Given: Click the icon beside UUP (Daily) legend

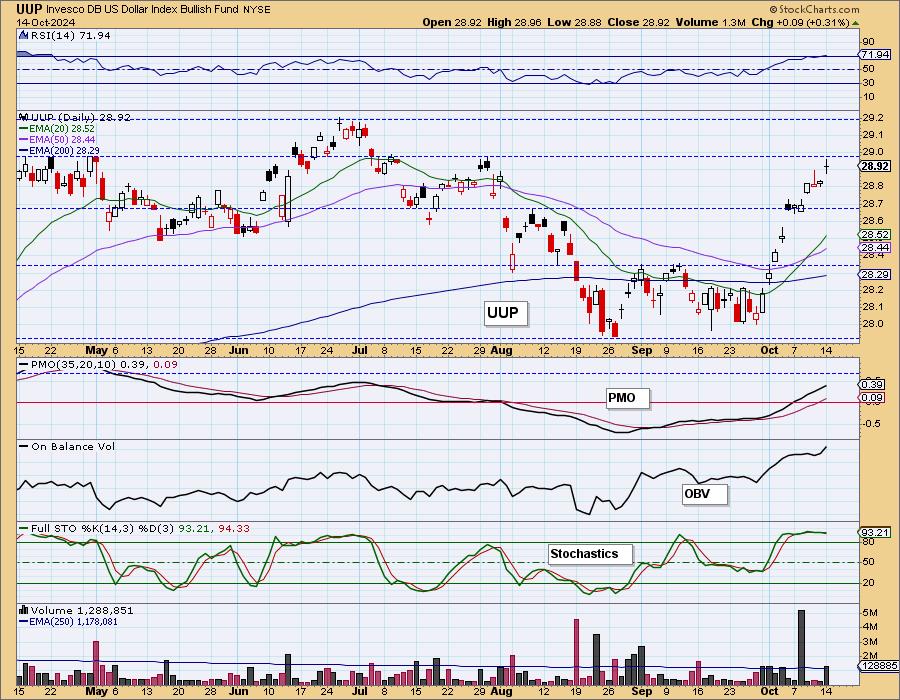Looking at the screenshot, I should click(23, 117).
